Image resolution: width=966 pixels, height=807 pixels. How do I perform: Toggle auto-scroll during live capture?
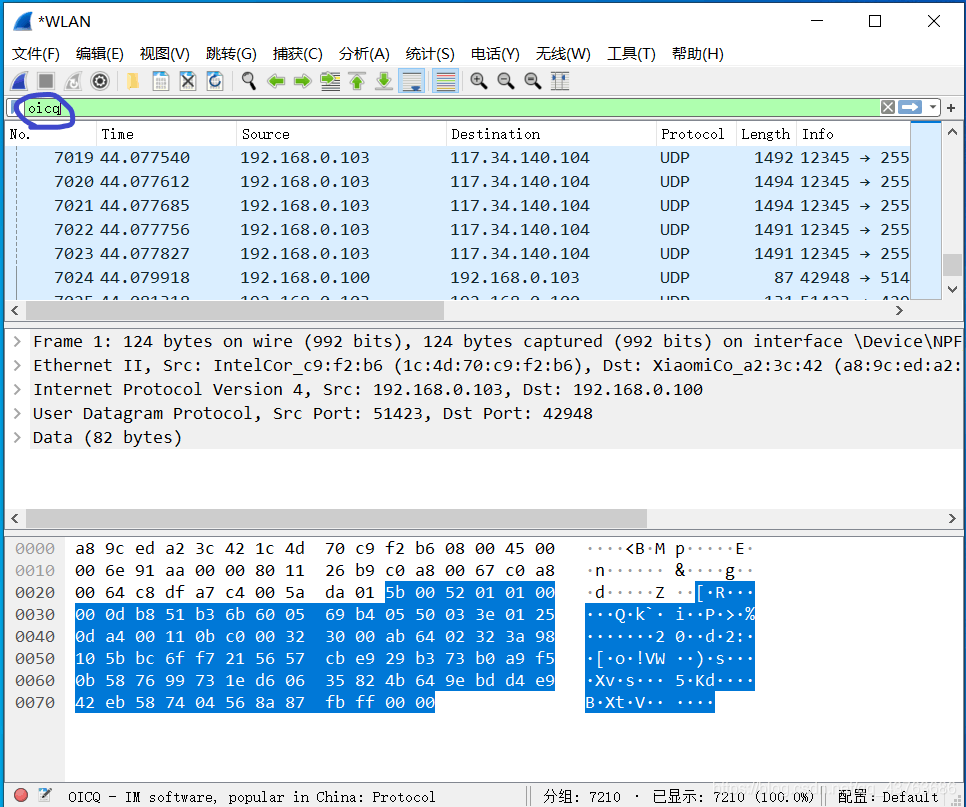coord(411,81)
